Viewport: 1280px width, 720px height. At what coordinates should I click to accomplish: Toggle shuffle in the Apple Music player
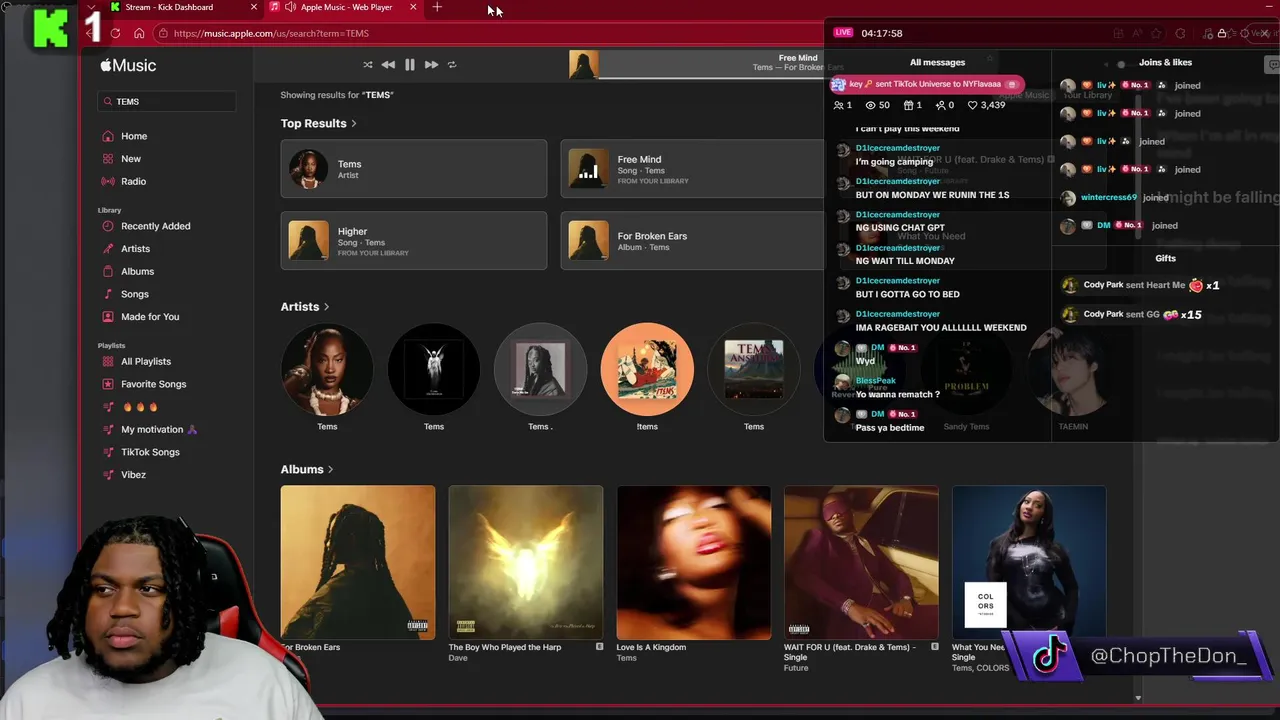tap(367, 65)
